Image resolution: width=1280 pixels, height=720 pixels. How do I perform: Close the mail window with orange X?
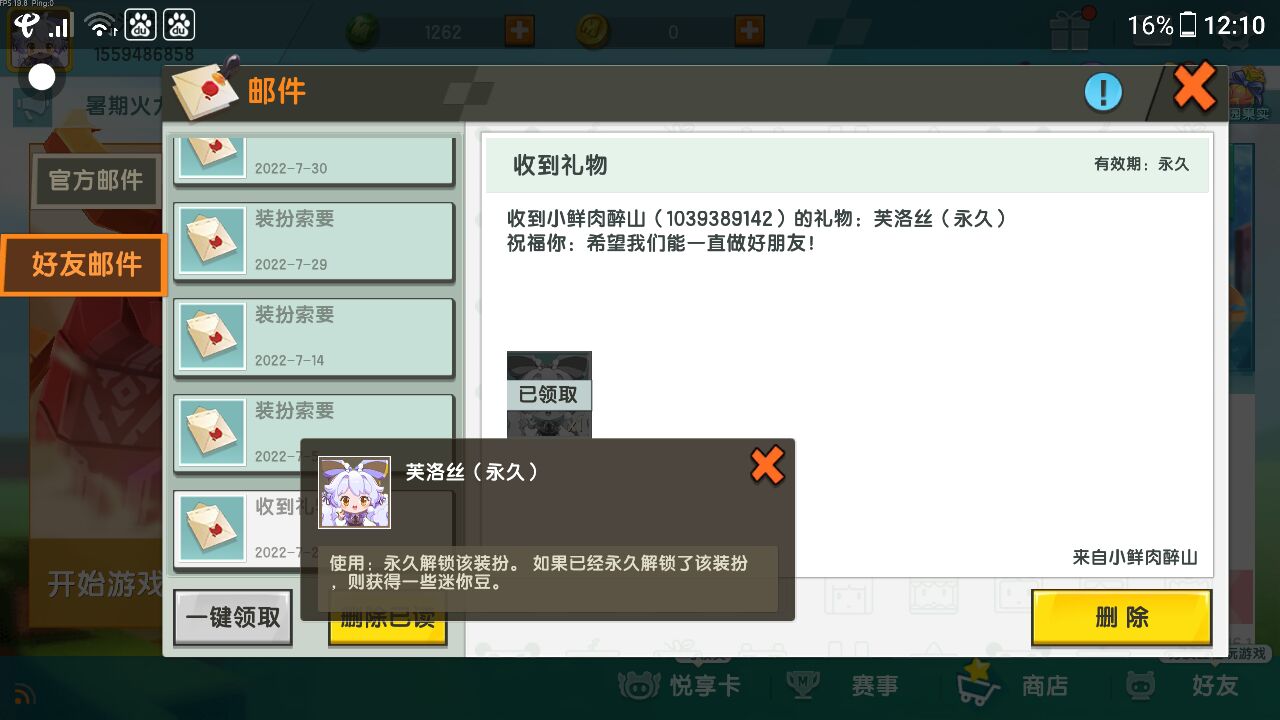coord(1194,87)
